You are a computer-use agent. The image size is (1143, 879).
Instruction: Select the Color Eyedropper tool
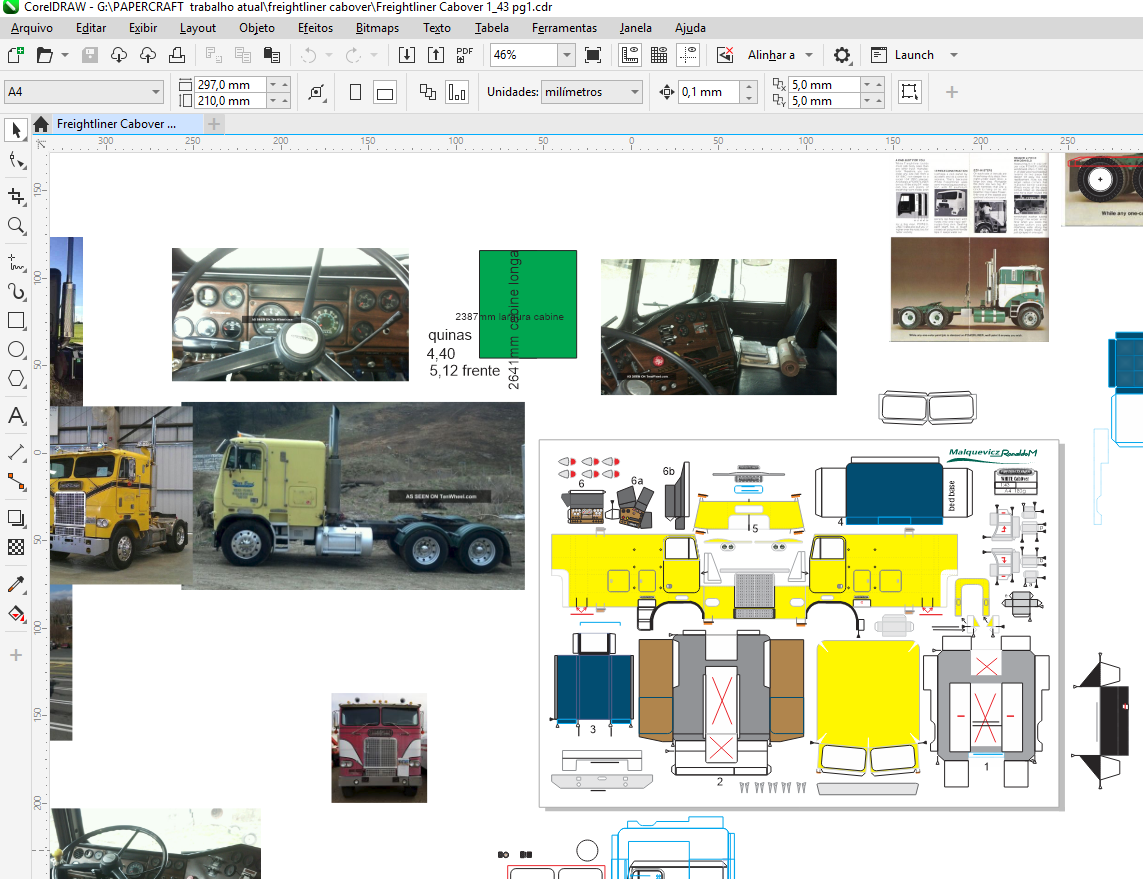click(x=16, y=584)
